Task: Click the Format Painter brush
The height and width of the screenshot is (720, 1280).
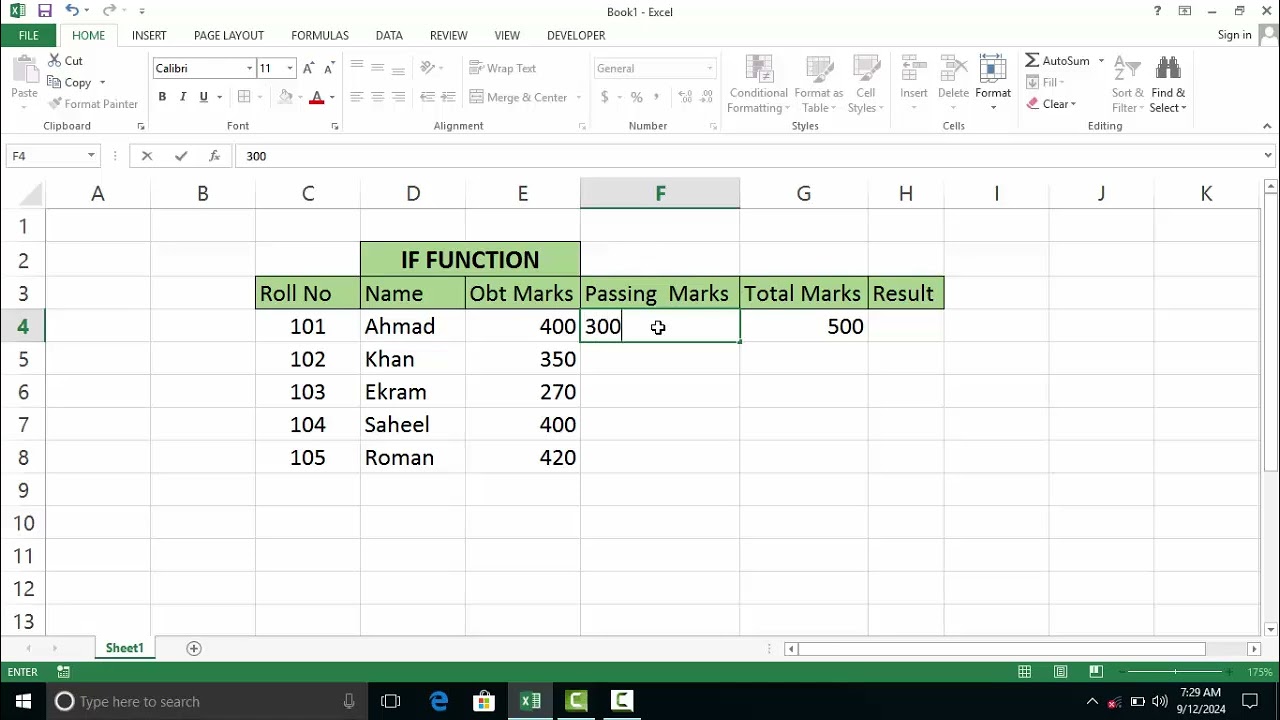Action: [x=54, y=104]
